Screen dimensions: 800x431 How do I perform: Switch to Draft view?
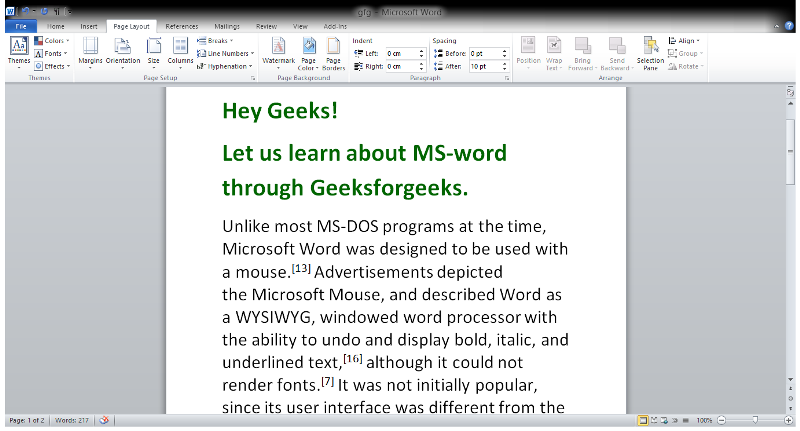(x=686, y=420)
